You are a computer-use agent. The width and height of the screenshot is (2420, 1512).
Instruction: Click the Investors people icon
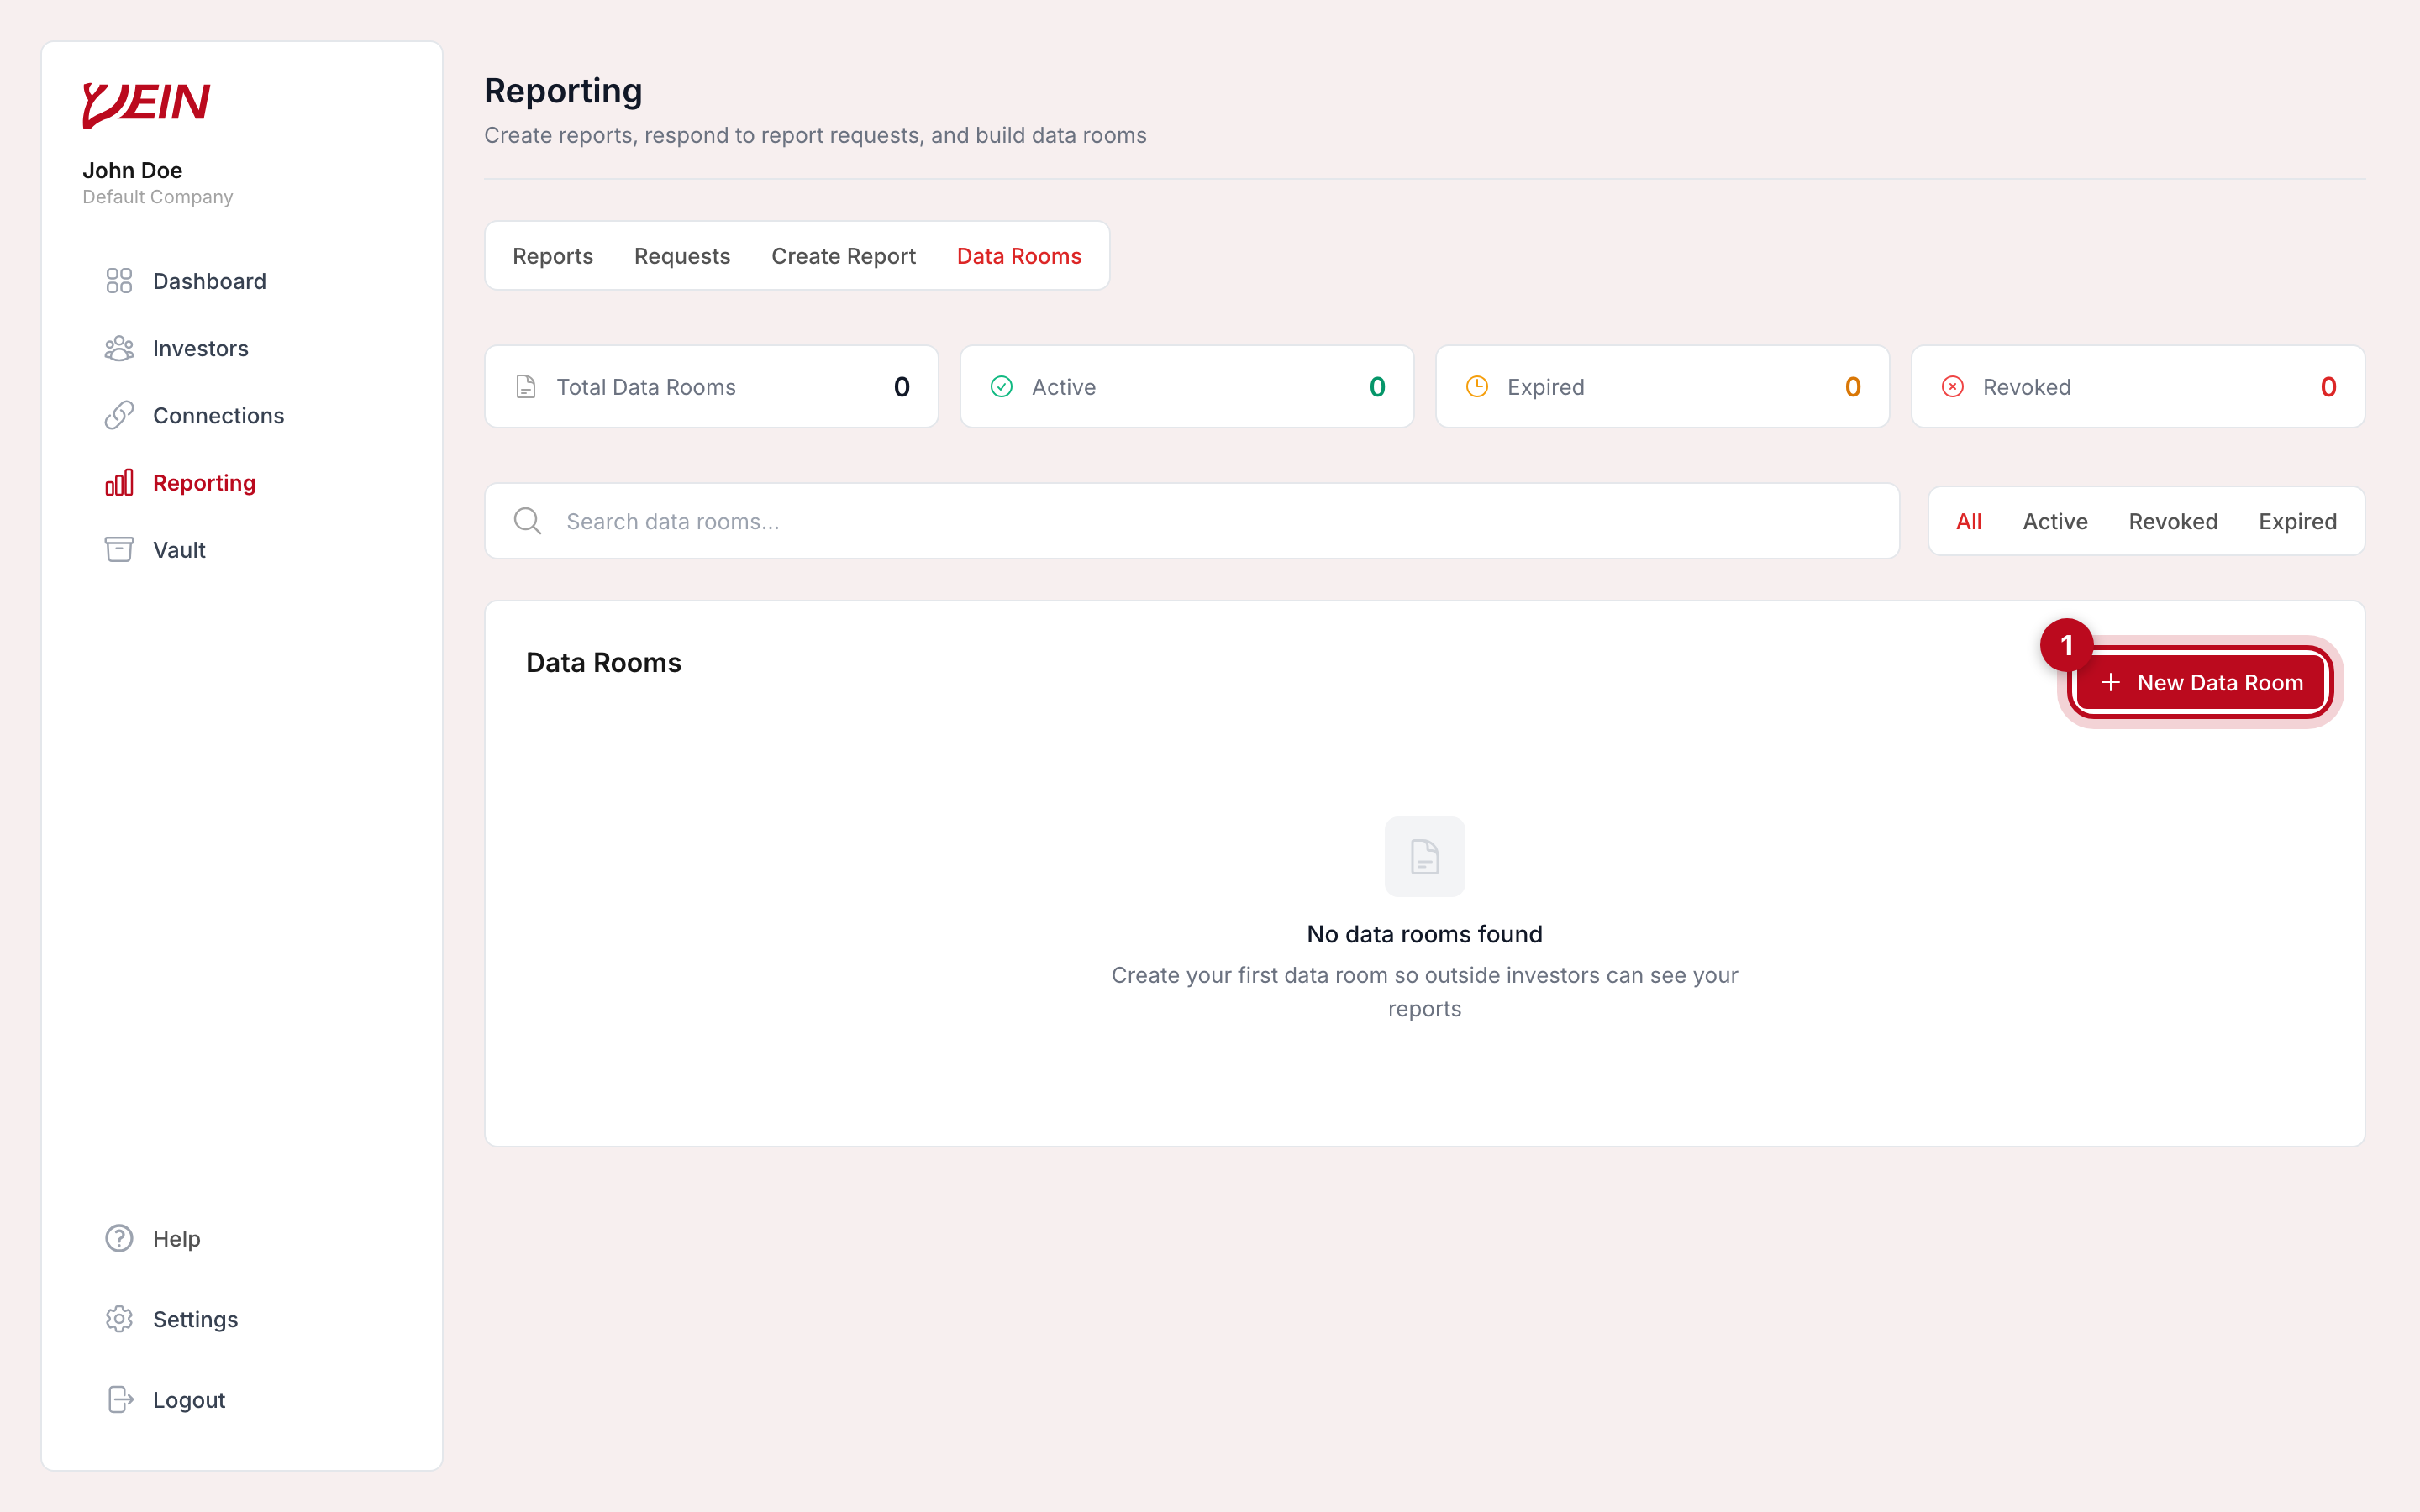pyautogui.click(x=119, y=348)
